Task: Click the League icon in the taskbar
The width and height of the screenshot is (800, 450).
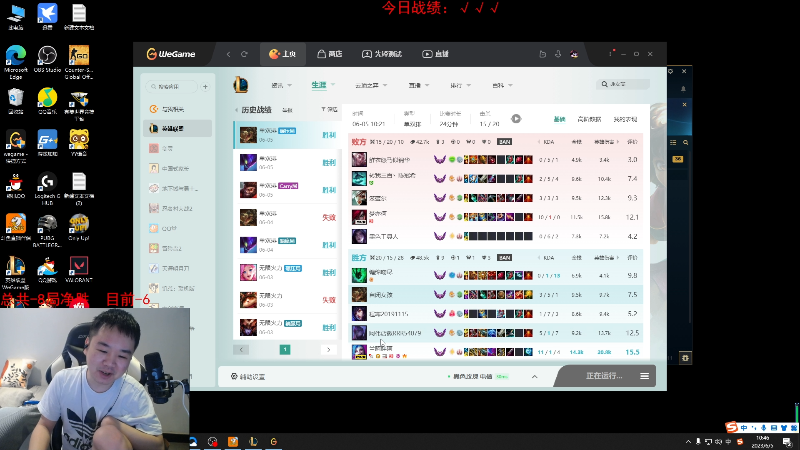Action: pyautogui.click(x=253, y=441)
